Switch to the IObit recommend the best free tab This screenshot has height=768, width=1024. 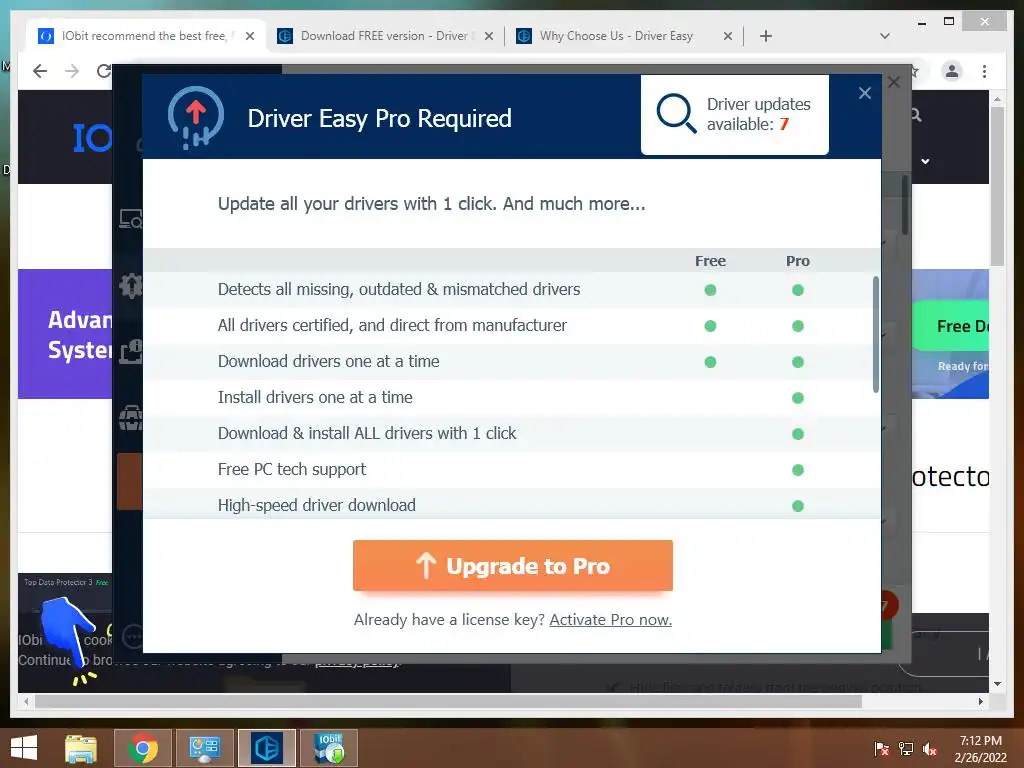point(144,36)
